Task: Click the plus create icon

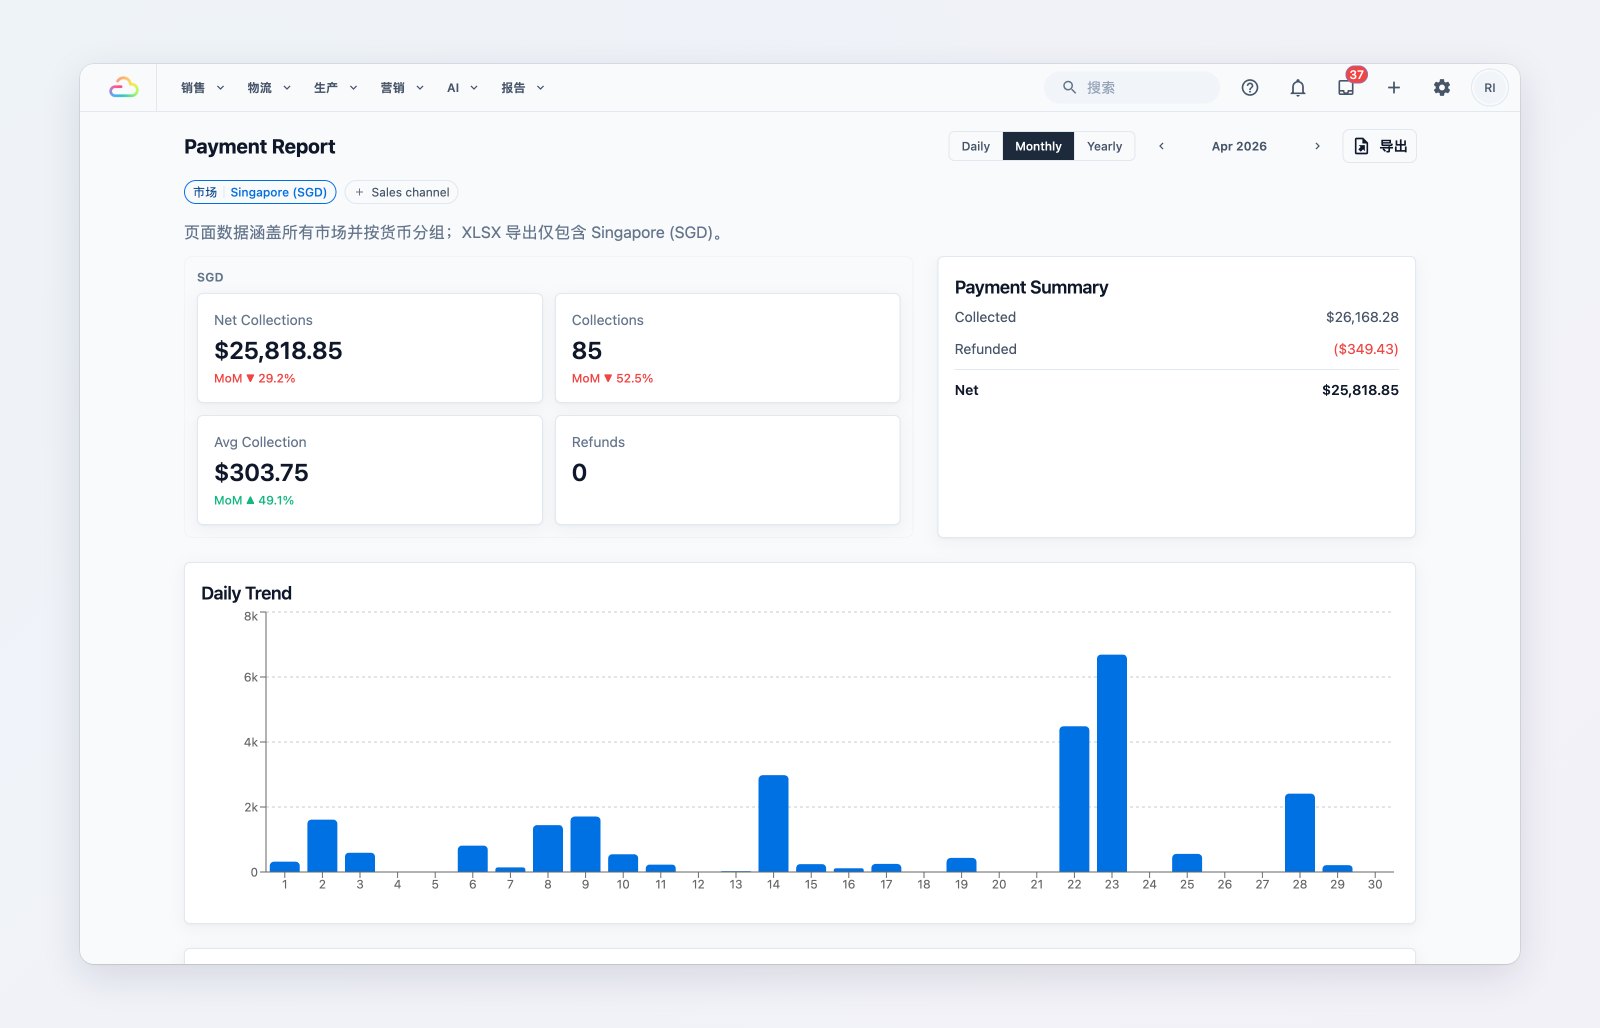Action: point(1394,88)
